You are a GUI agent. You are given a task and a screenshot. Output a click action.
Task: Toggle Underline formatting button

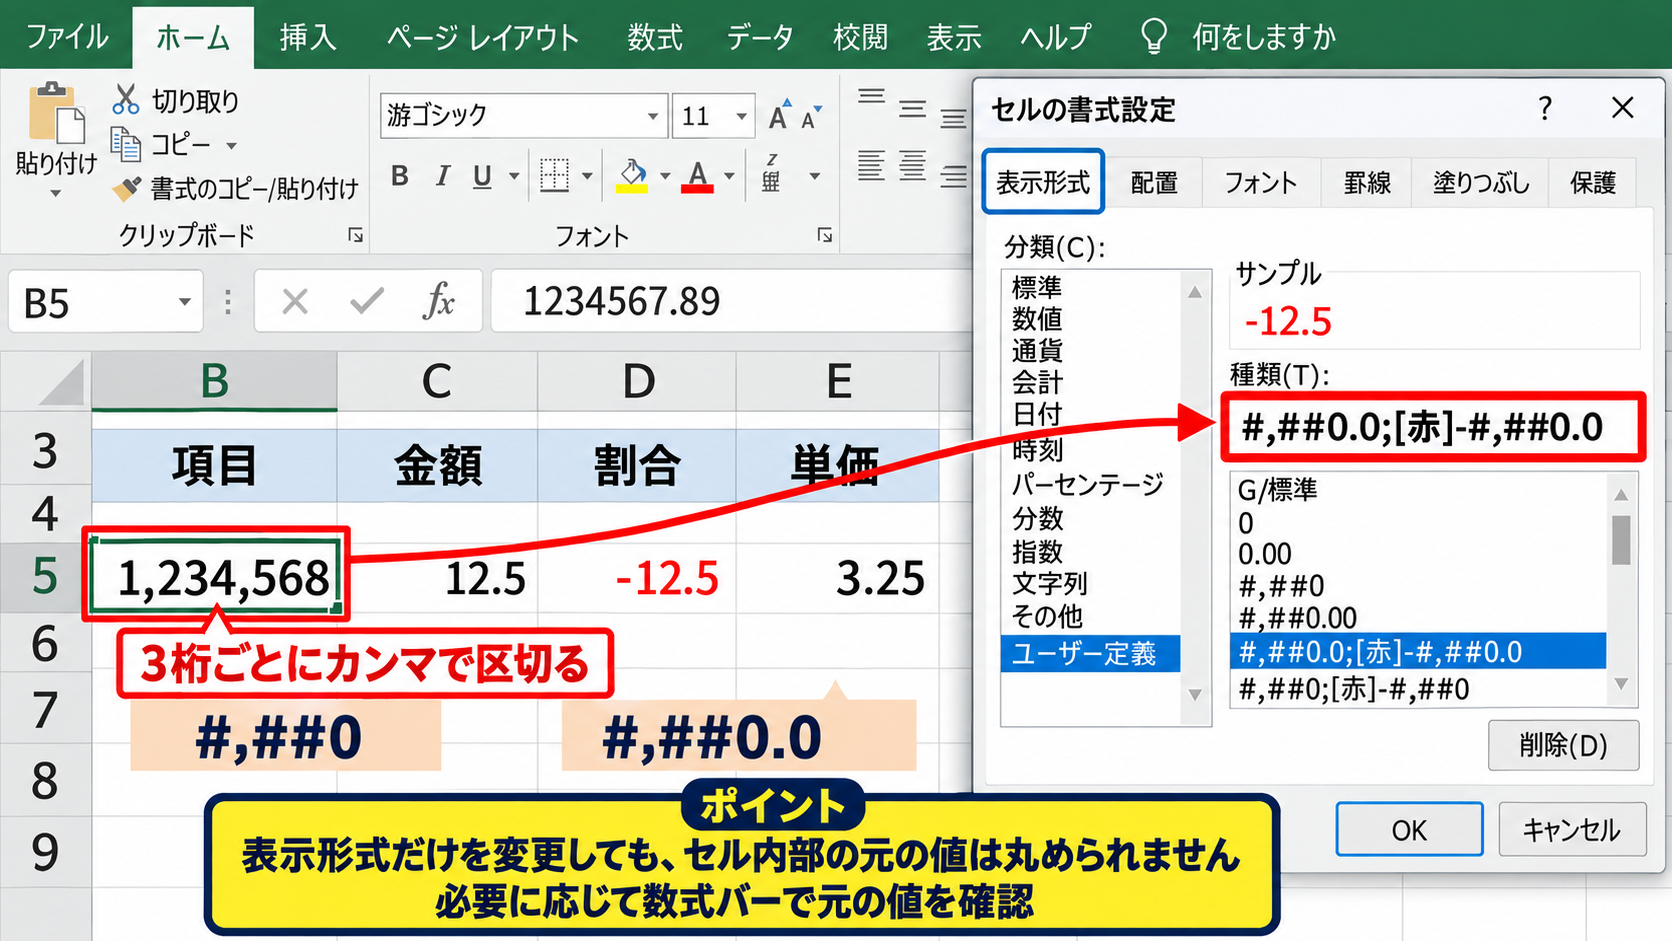482,176
